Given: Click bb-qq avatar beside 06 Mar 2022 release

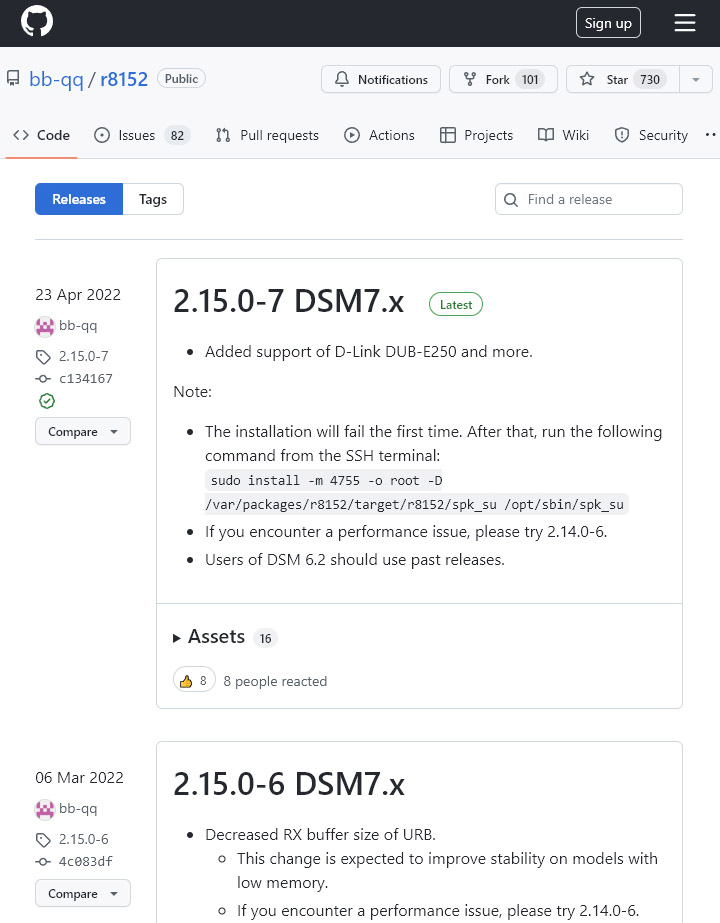Looking at the screenshot, I should pos(45,809).
